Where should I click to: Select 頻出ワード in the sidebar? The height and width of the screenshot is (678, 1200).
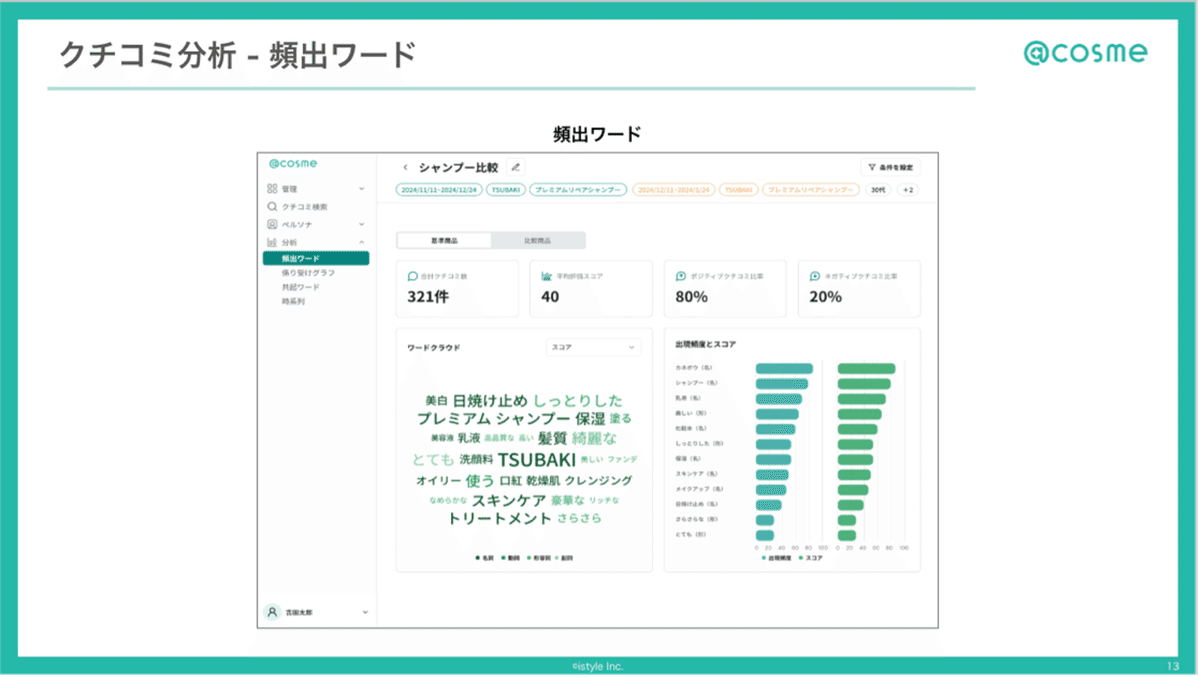point(316,258)
